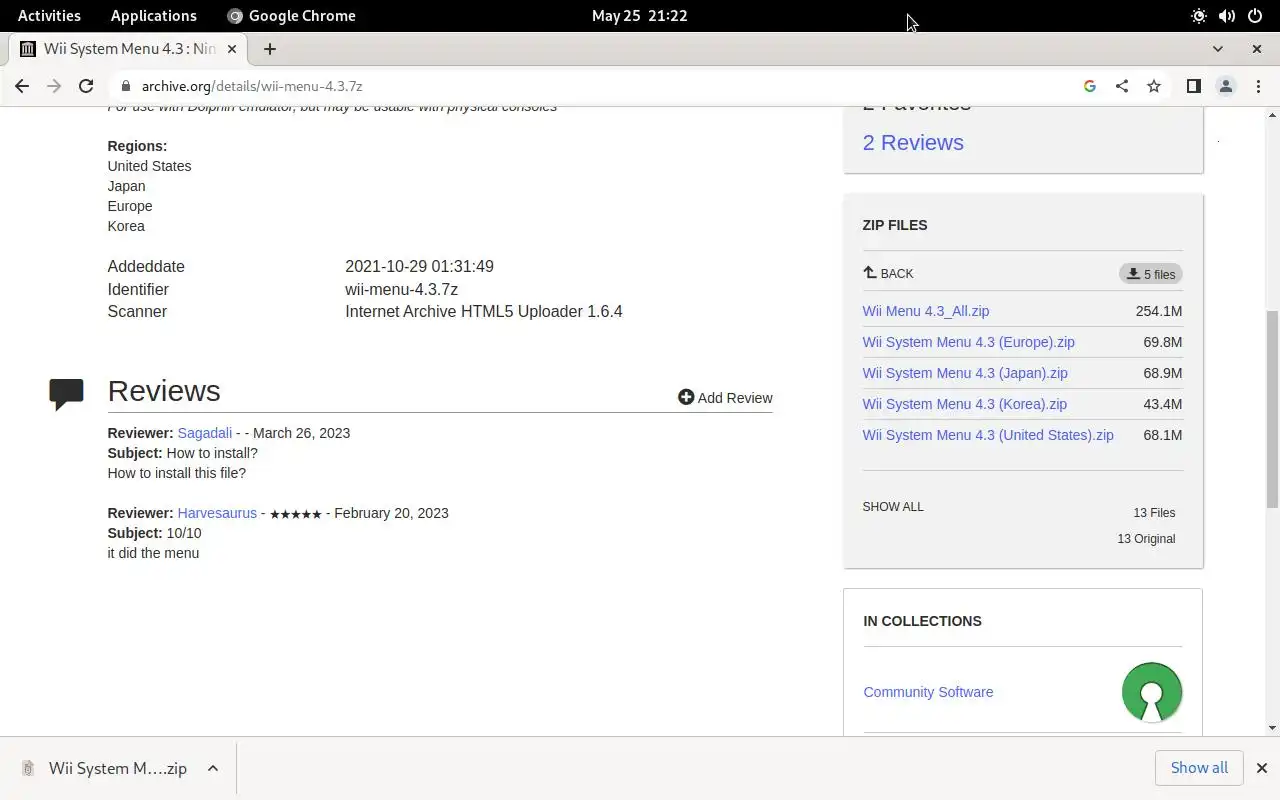This screenshot has width=1280, height=800.
Task: Click the site lock icon in the address bar
Action: coord(124,86)
